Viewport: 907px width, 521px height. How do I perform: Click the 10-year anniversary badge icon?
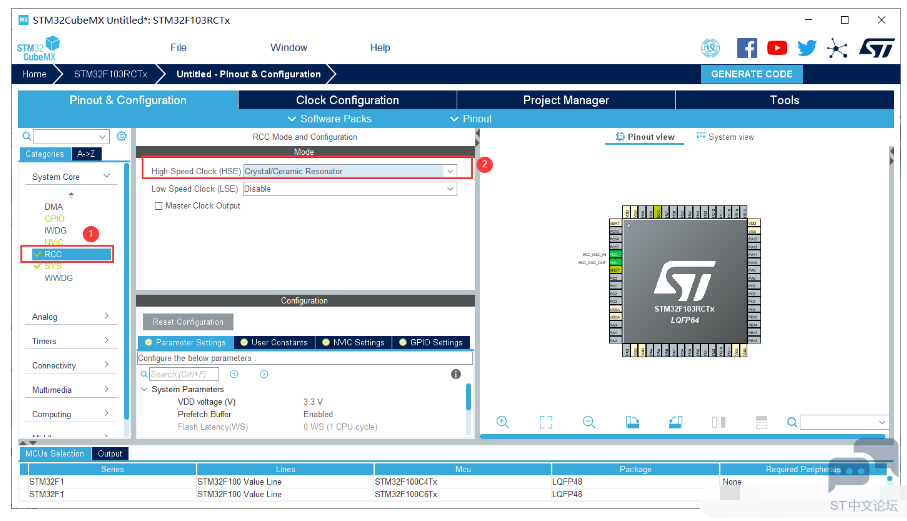tap(710, 48)
